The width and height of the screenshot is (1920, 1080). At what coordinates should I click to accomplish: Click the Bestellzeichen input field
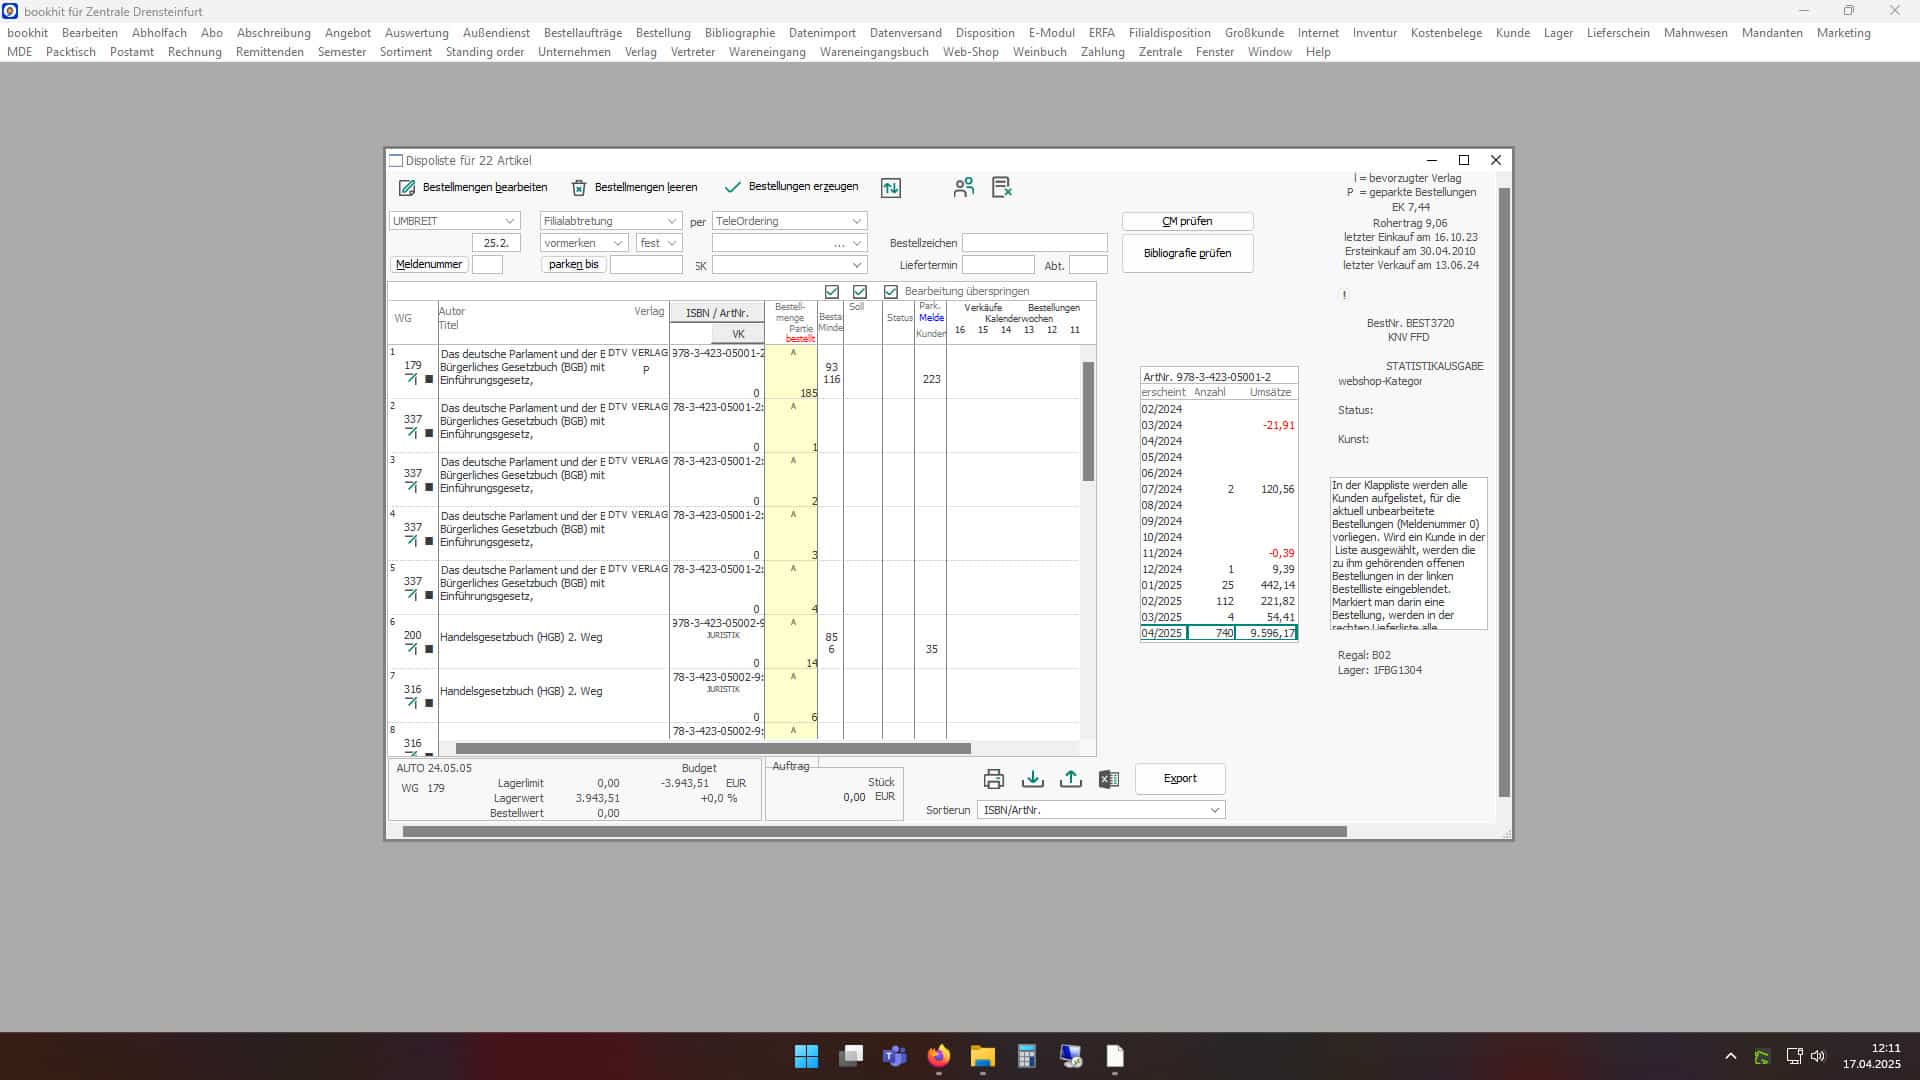[1035, 243]
